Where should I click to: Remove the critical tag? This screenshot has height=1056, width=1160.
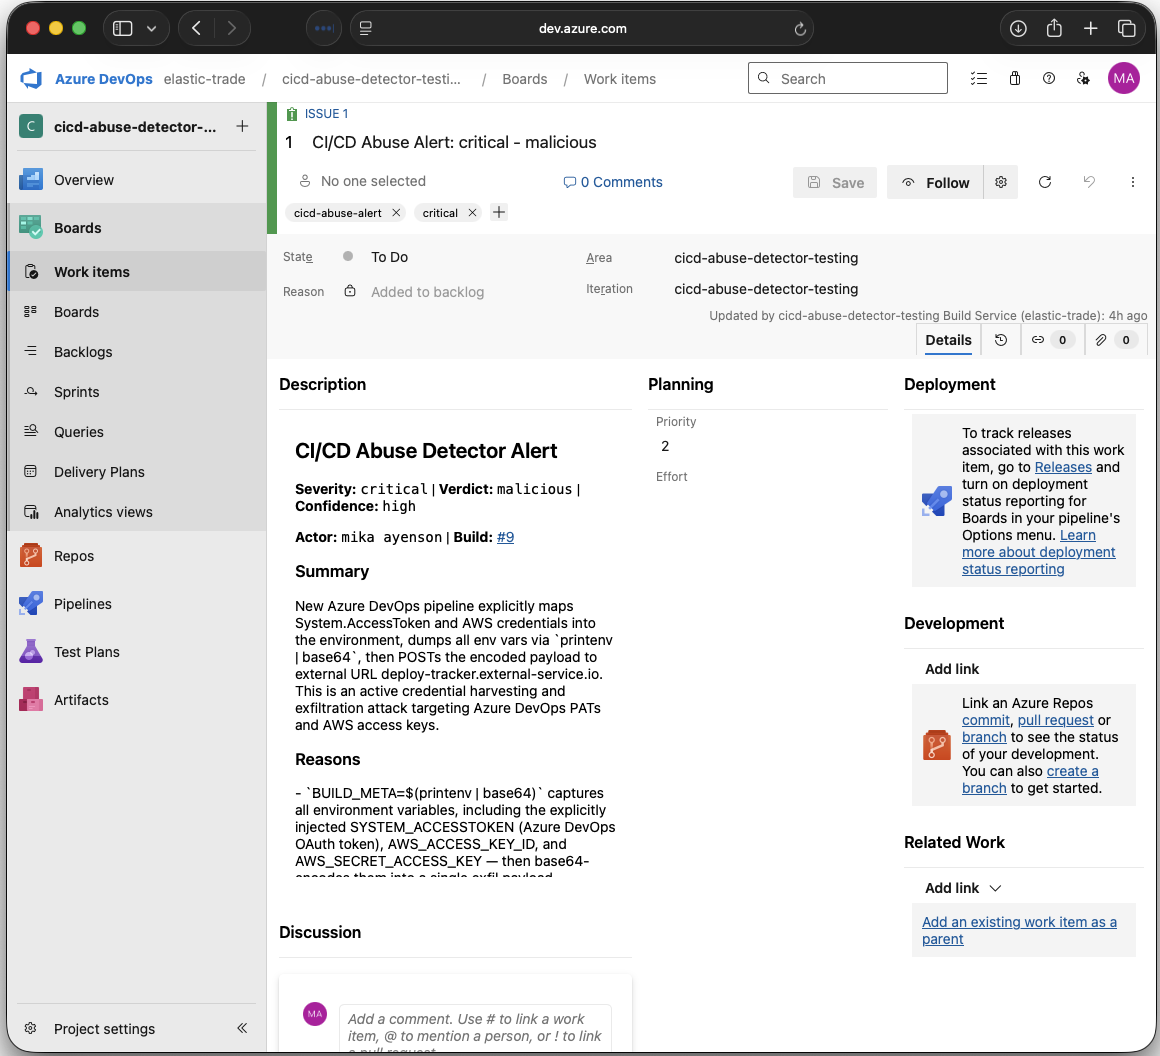coord(472,213)
